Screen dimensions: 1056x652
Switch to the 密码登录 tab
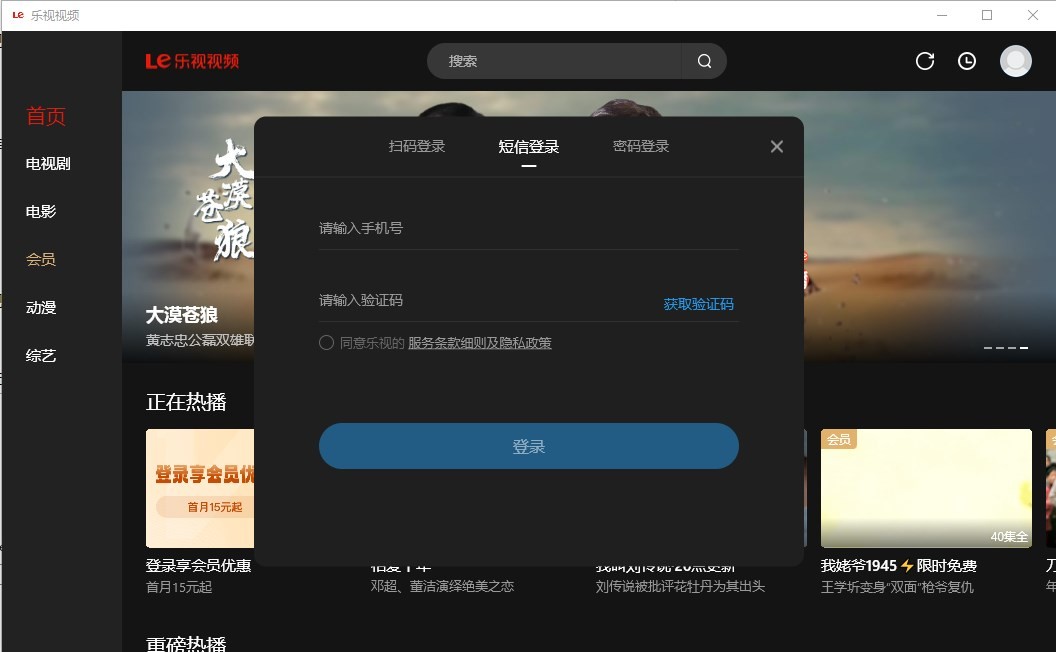pyautogui.click(x=639, y=145)
